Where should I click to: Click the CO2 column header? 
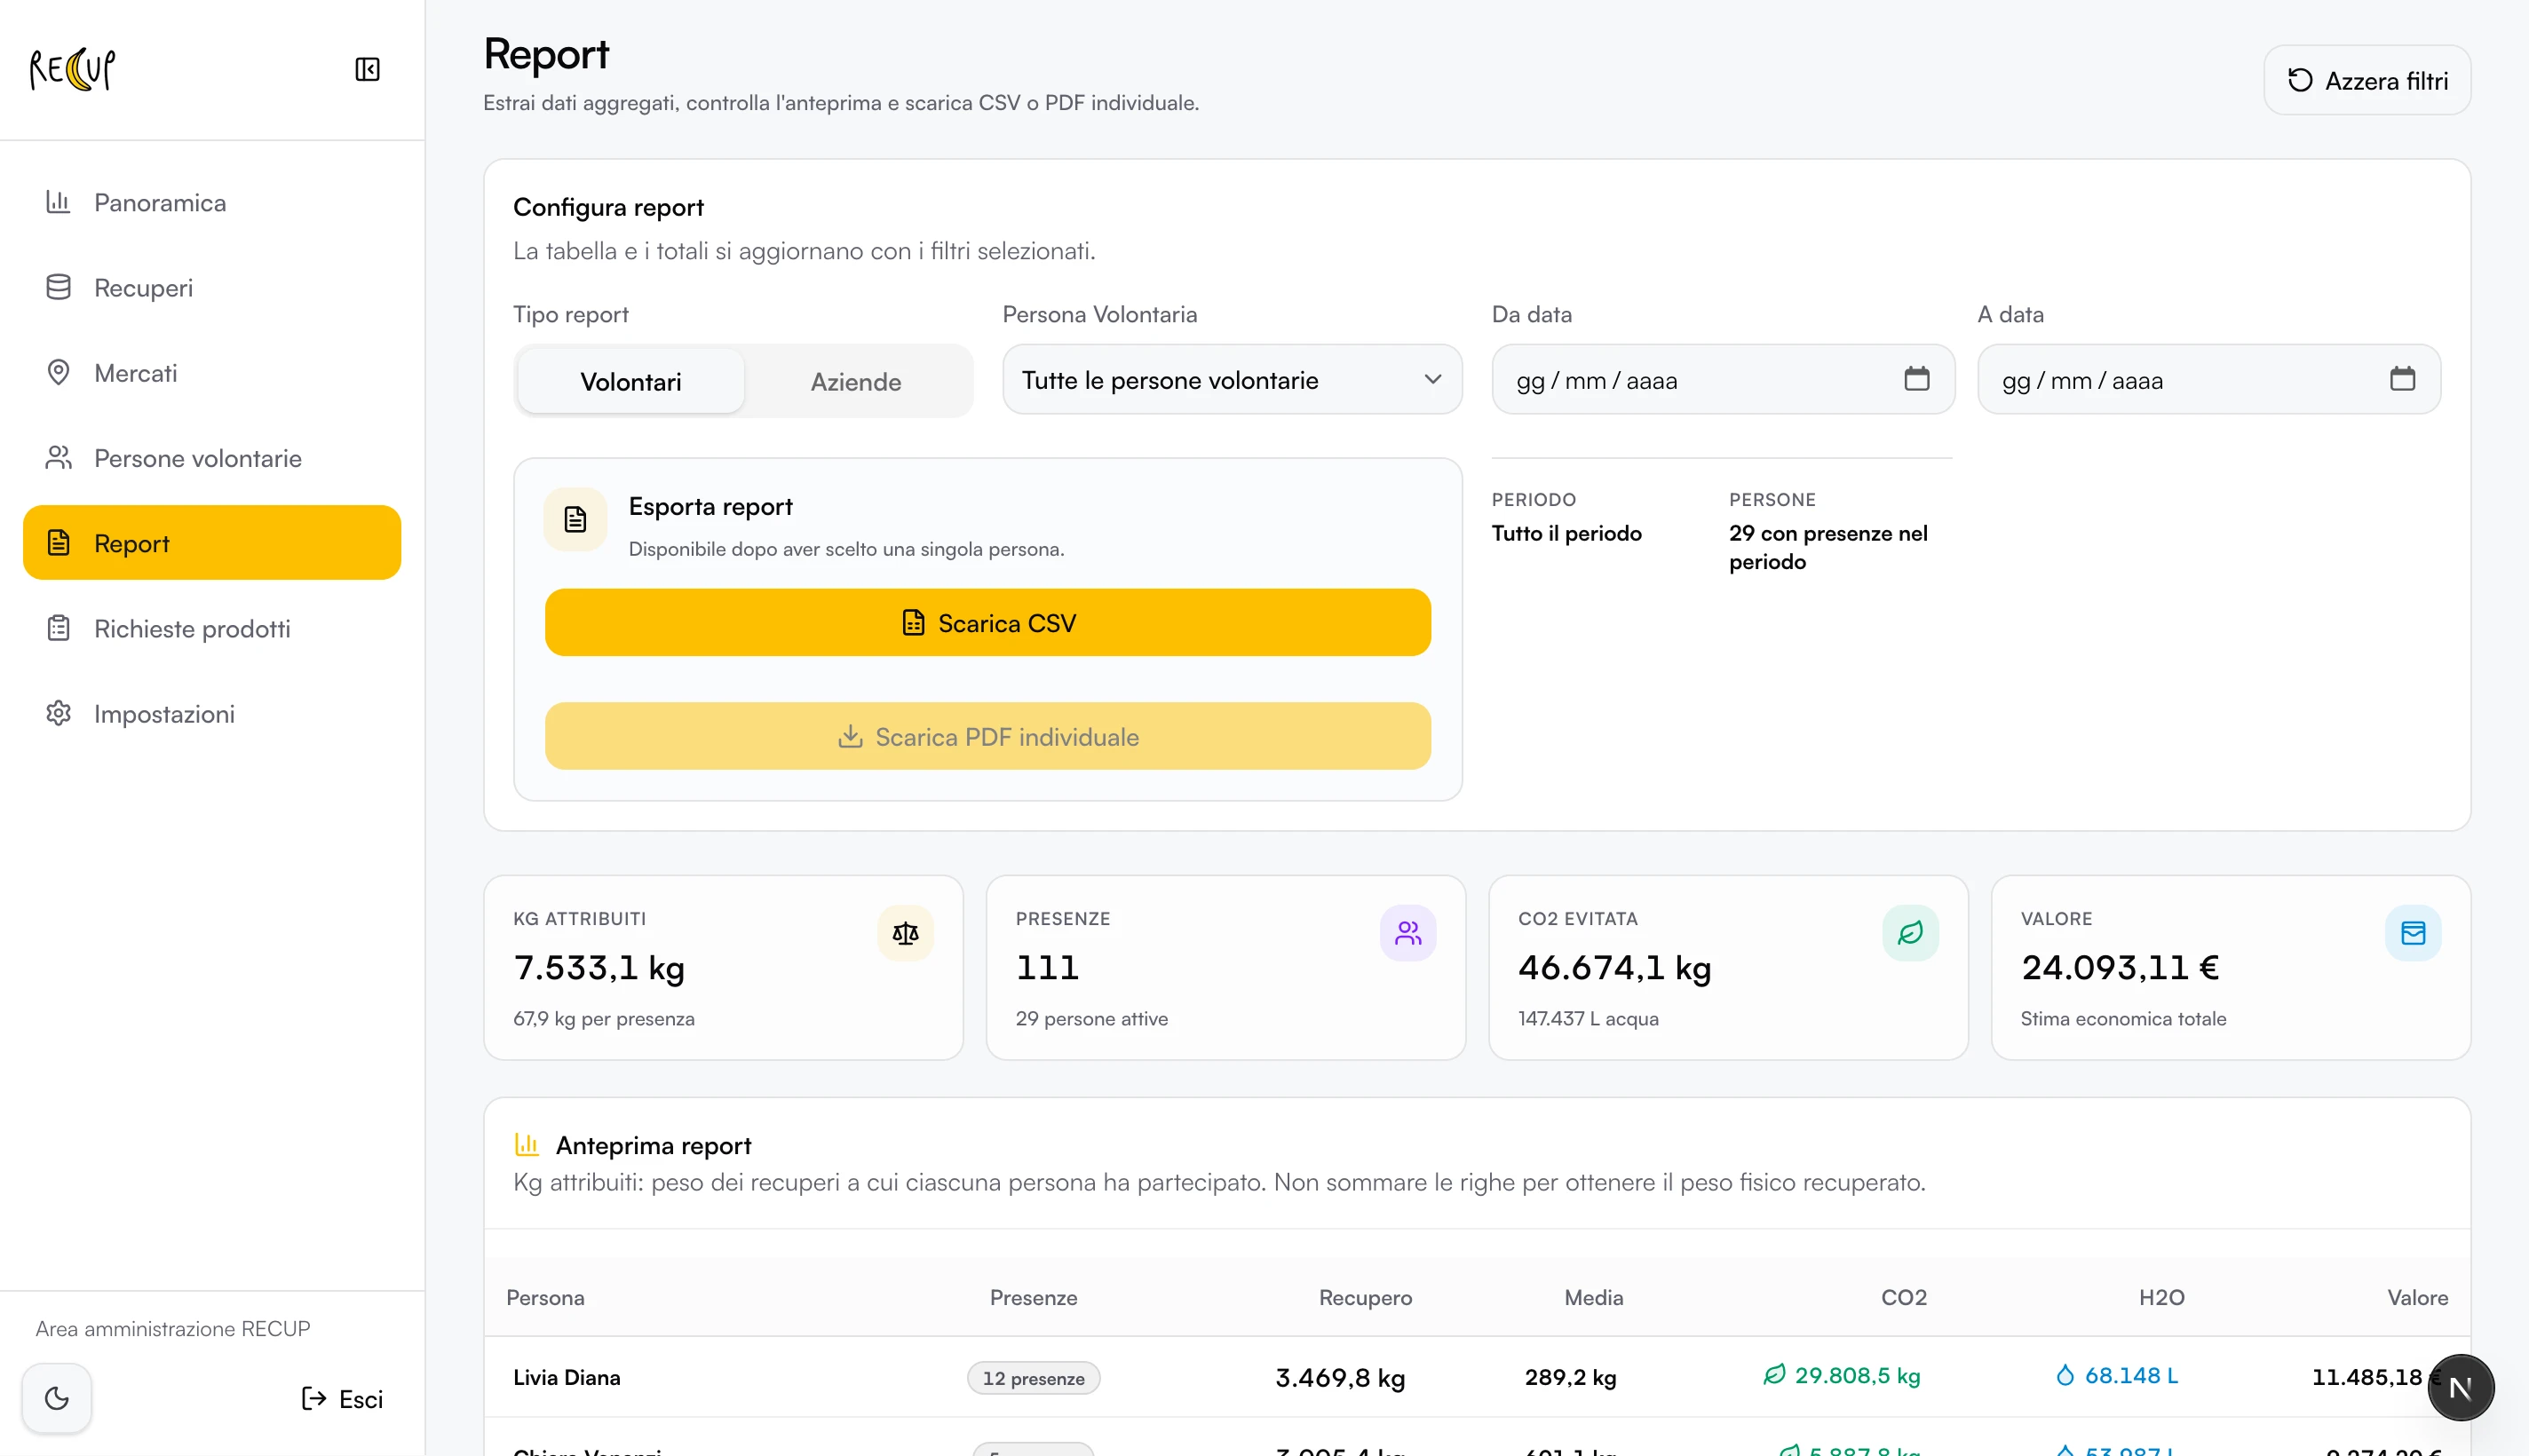click(1903, 1297)
